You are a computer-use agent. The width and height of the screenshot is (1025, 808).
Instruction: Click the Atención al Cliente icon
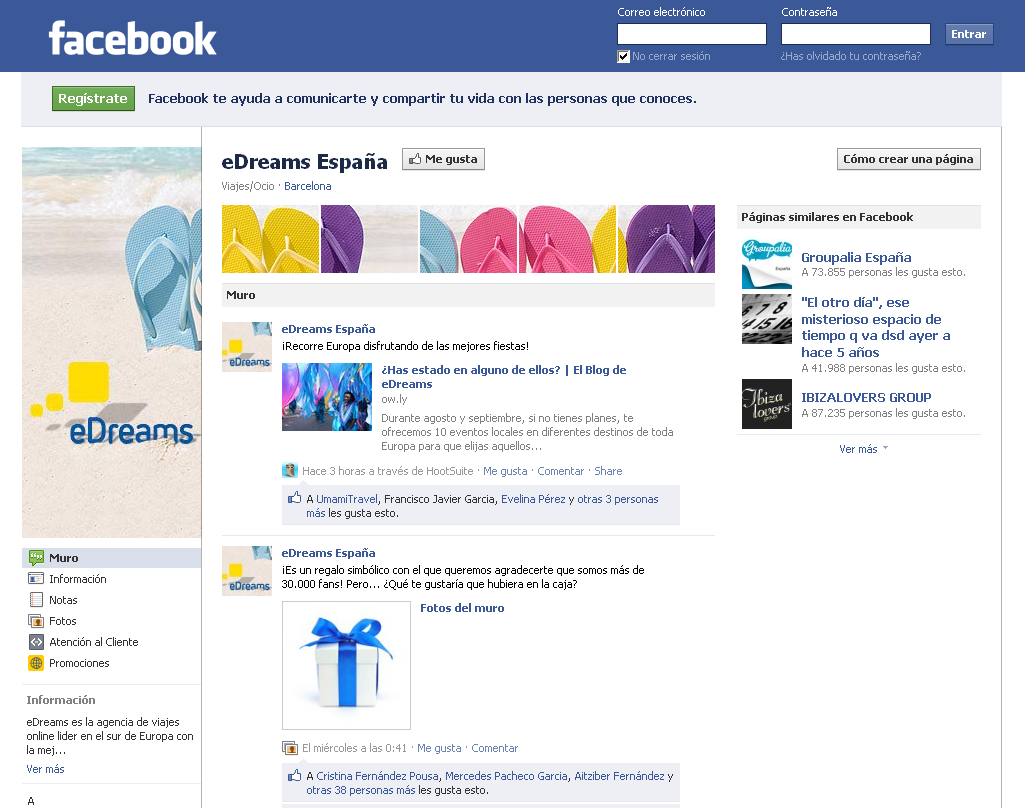point(37,642)
